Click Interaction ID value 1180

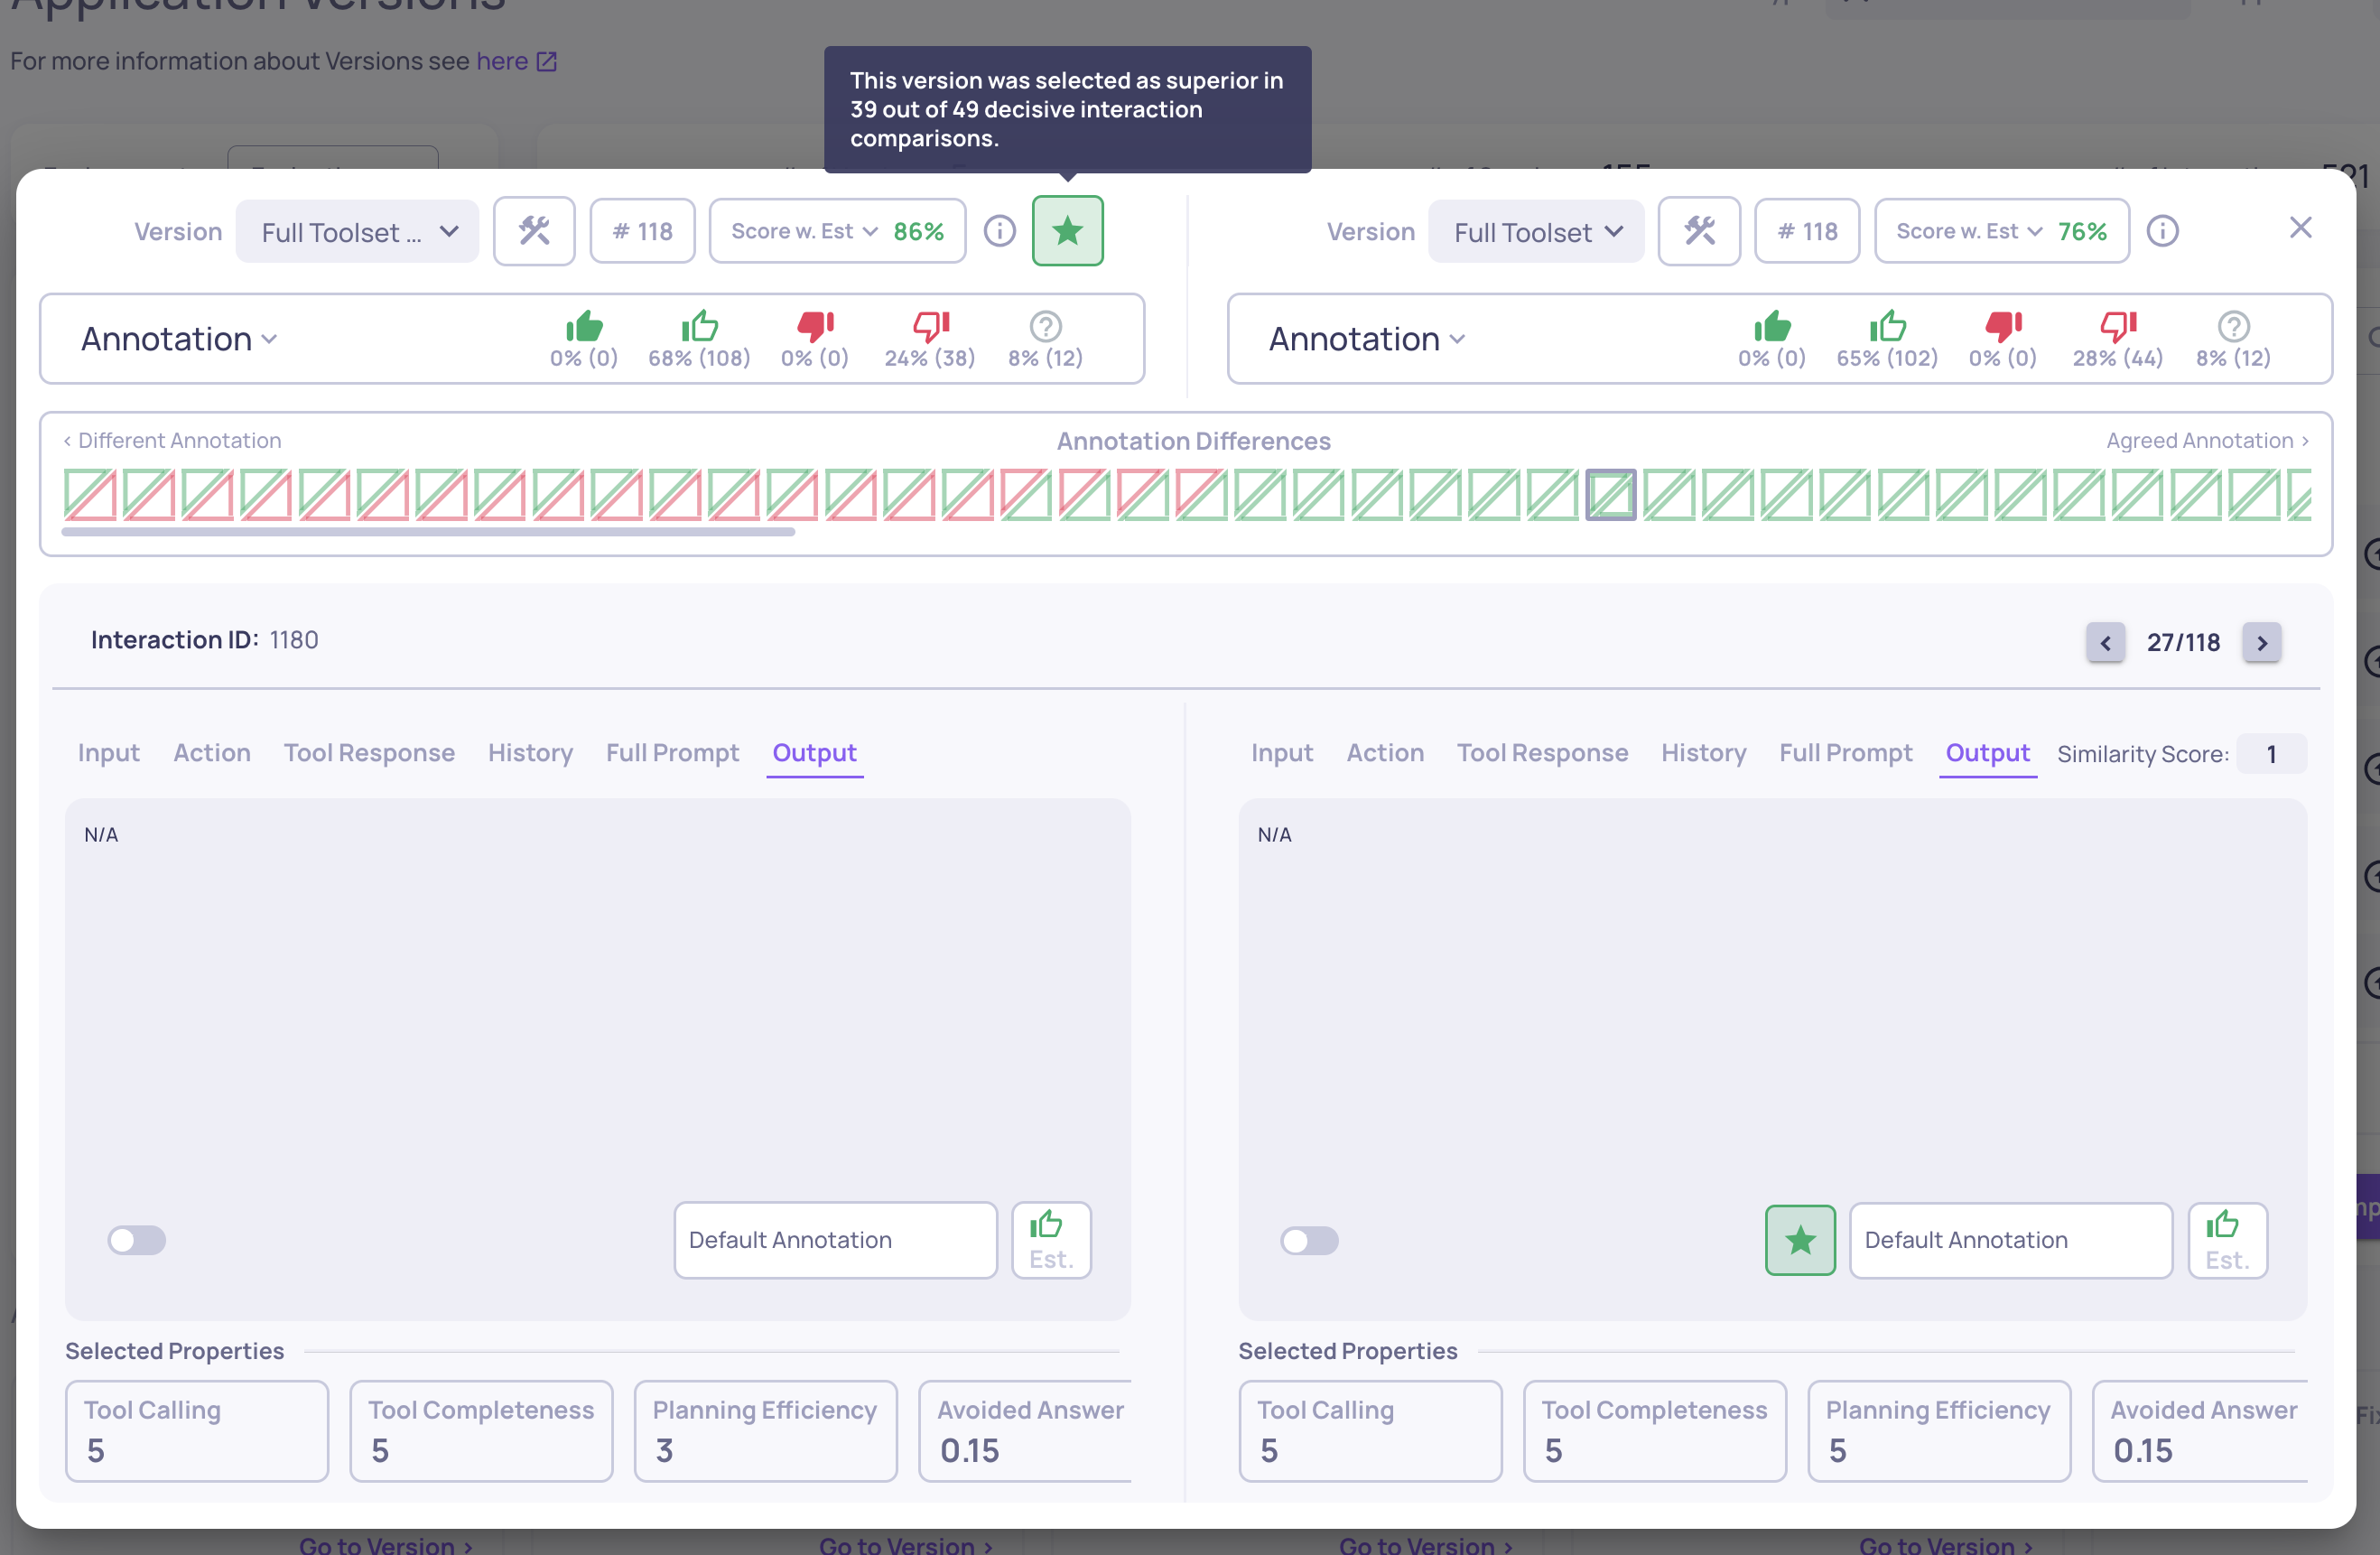tap(294, 640)
